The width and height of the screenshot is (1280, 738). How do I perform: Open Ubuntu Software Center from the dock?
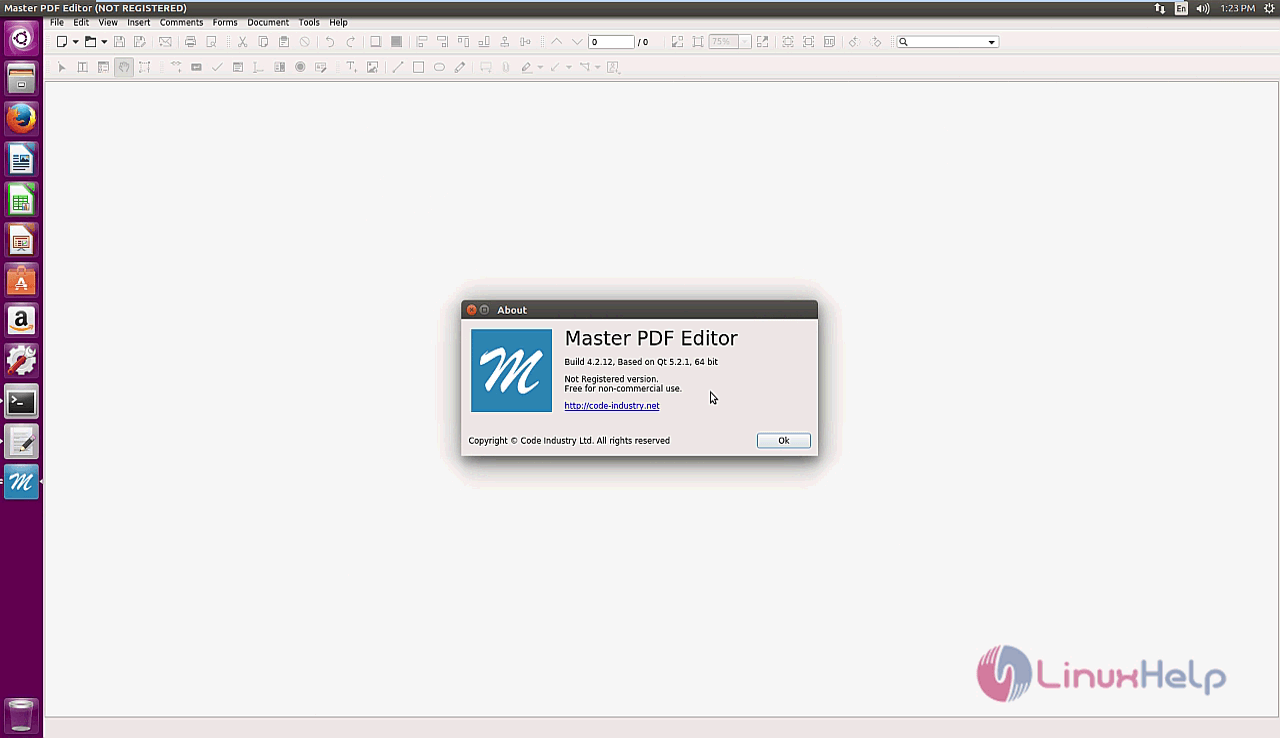coord(21,281)
